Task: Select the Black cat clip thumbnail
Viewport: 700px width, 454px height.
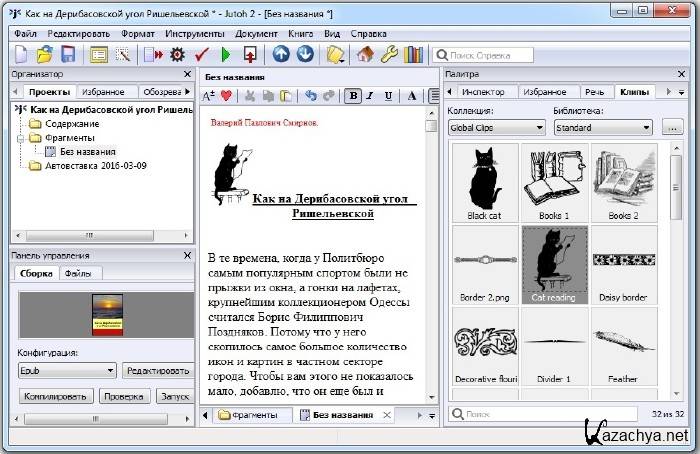Action: (485, 182)
